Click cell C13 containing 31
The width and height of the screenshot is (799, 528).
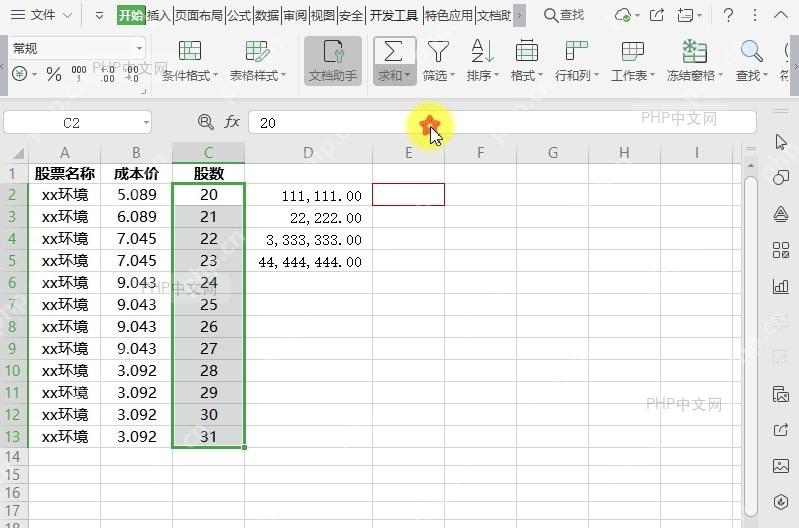(208, 437)
